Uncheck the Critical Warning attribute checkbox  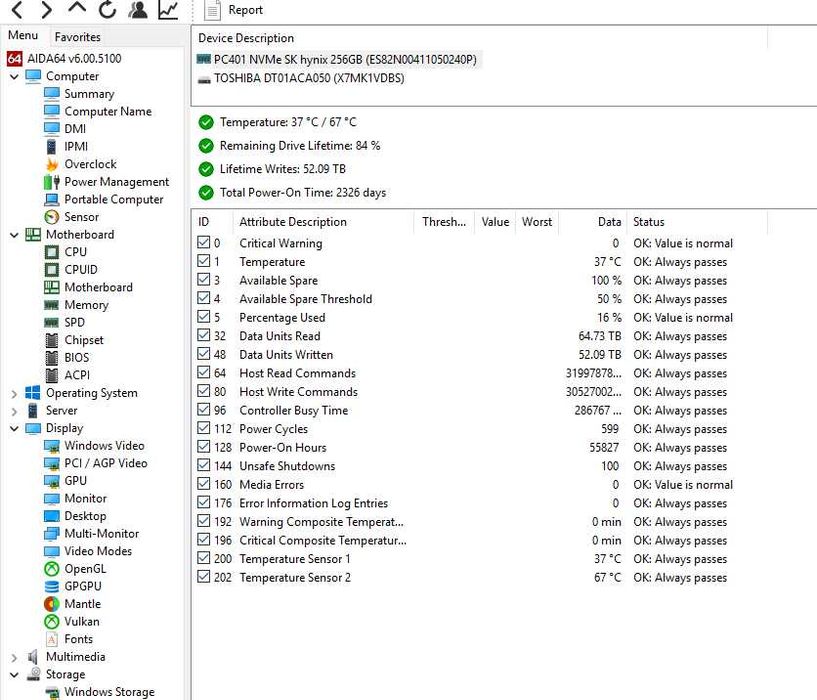(204, 243)
